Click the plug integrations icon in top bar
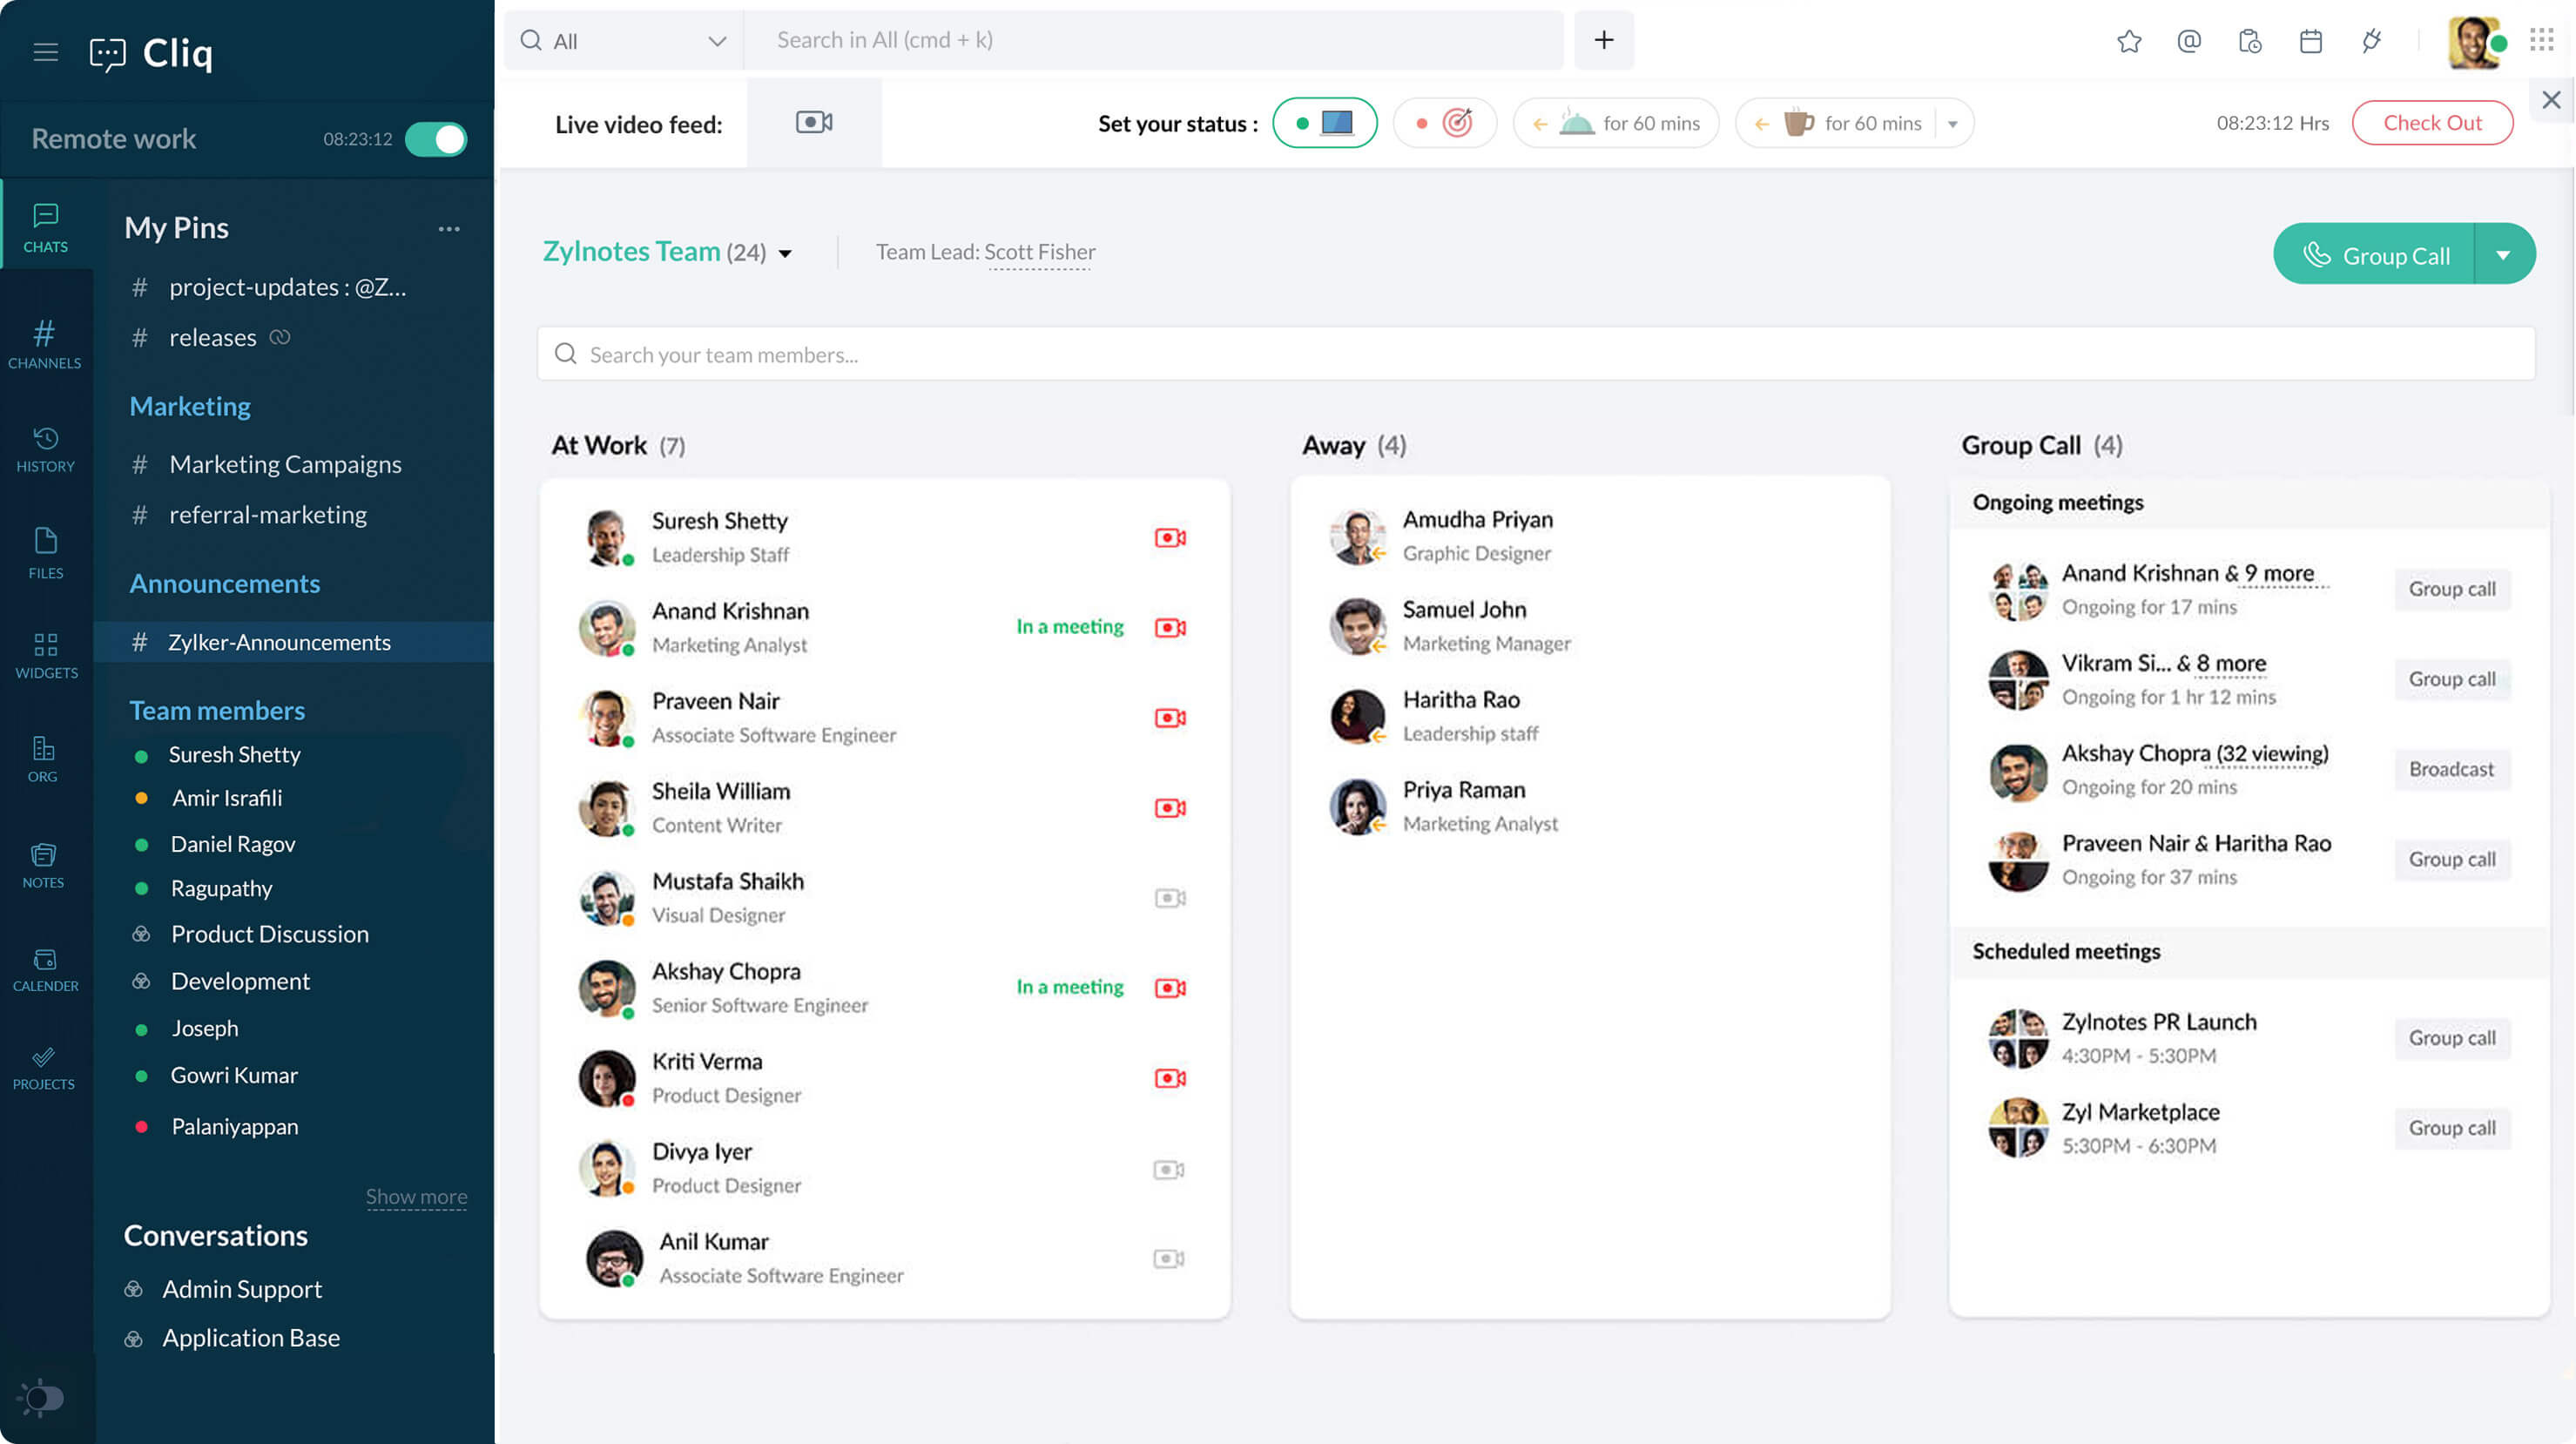This screenshot has height=1444, width=2576. [x=2372, y=41]
